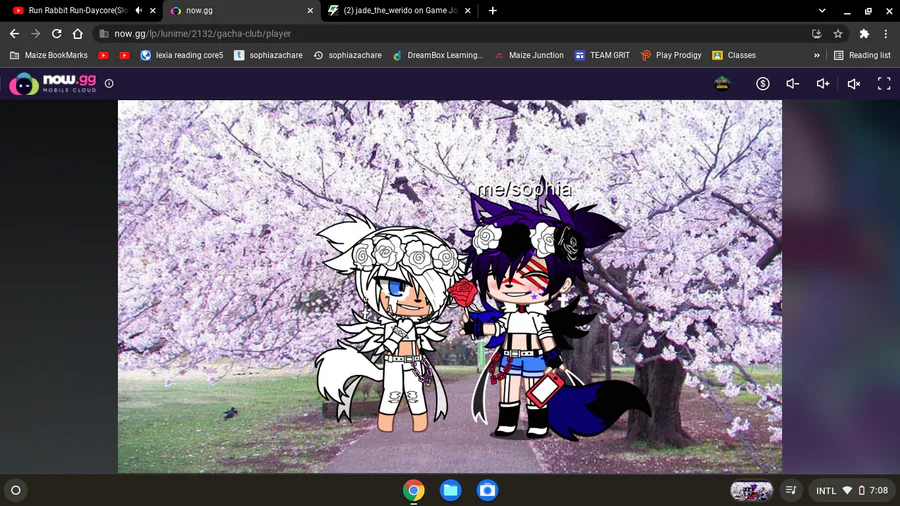Open the media controls playlist icon

(791, 491)
